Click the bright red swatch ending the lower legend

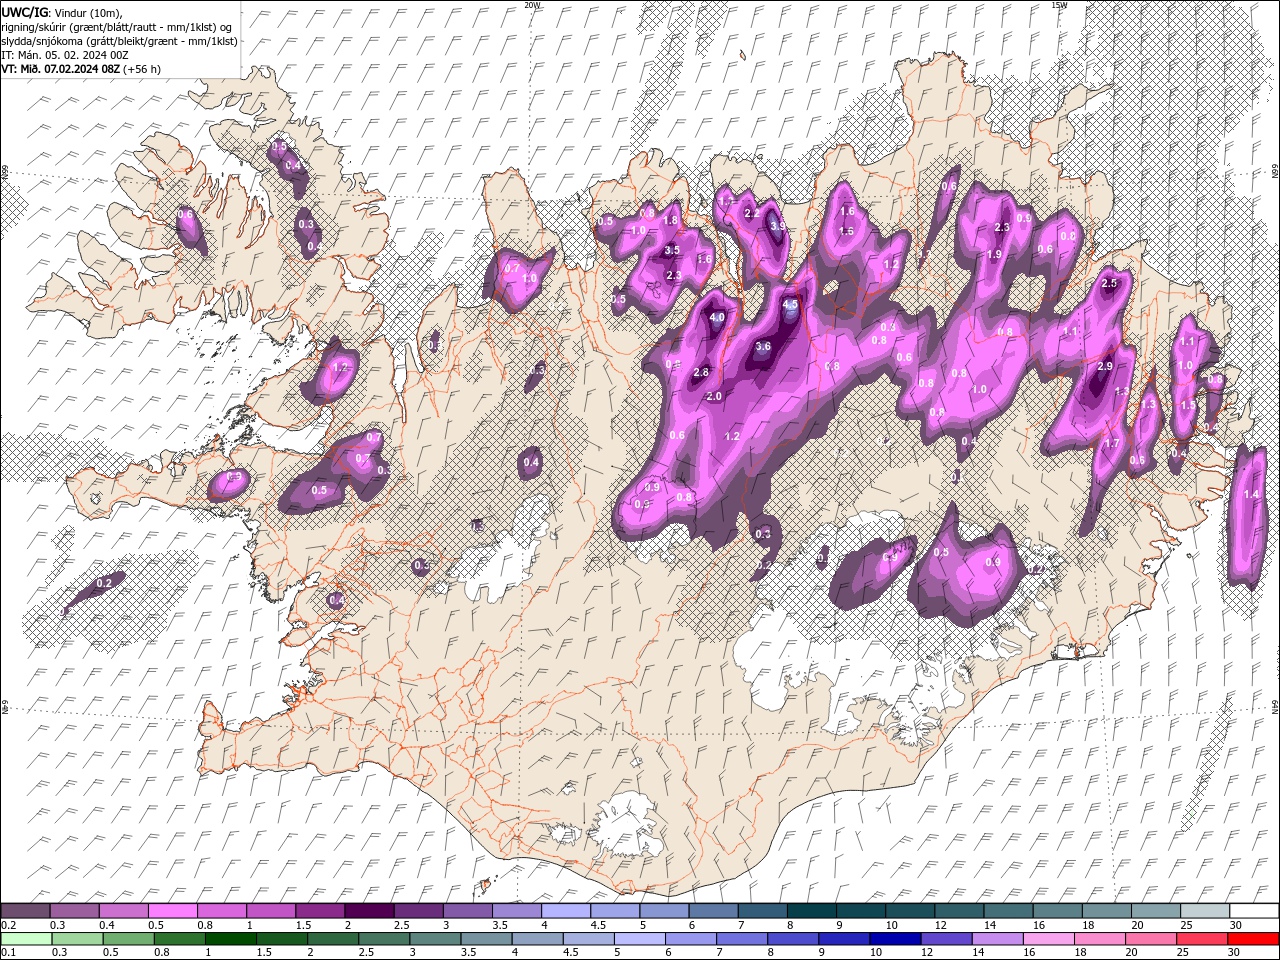point(1254,939)
